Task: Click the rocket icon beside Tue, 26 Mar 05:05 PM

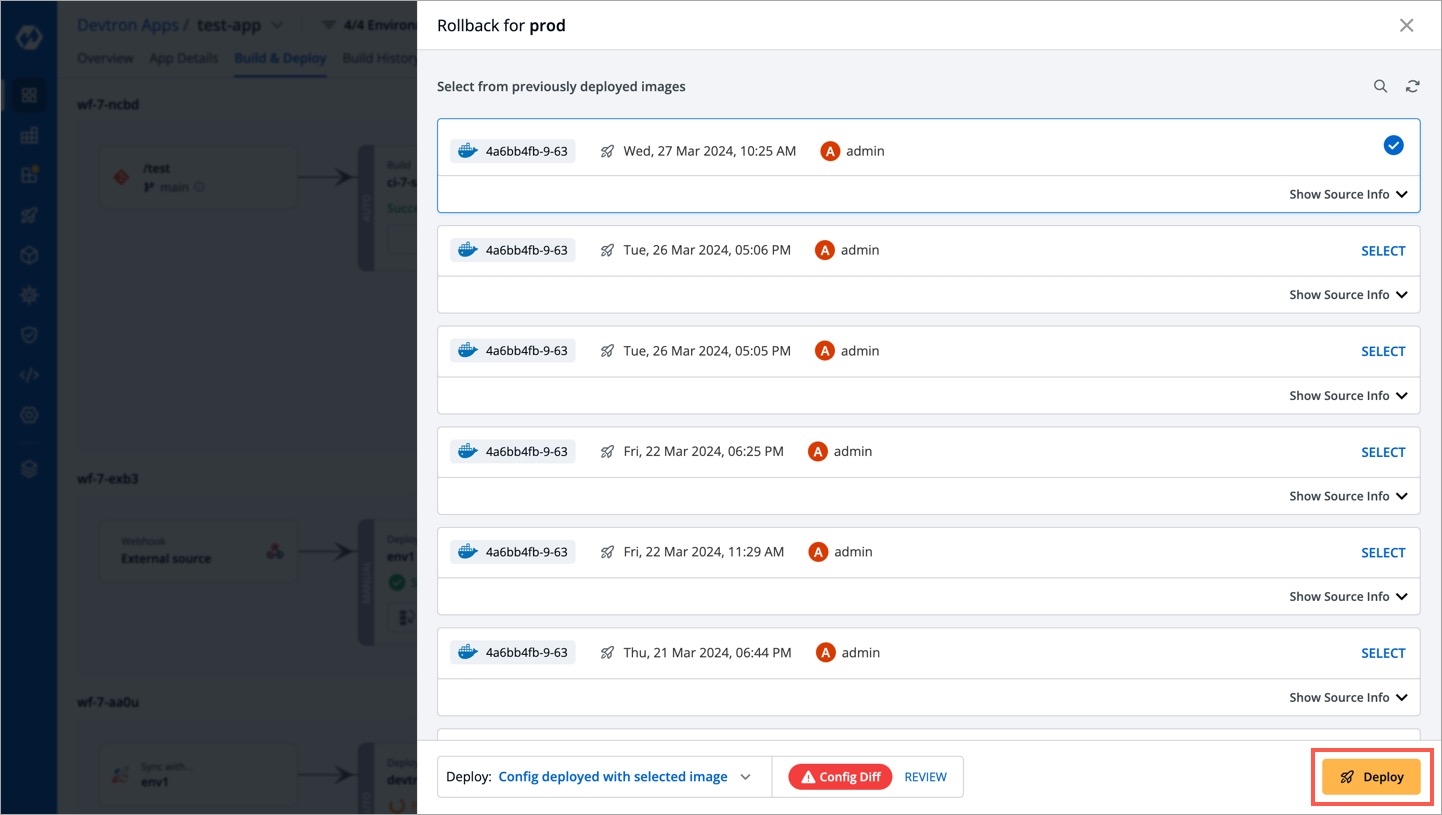Action: [x=607, y=351]
